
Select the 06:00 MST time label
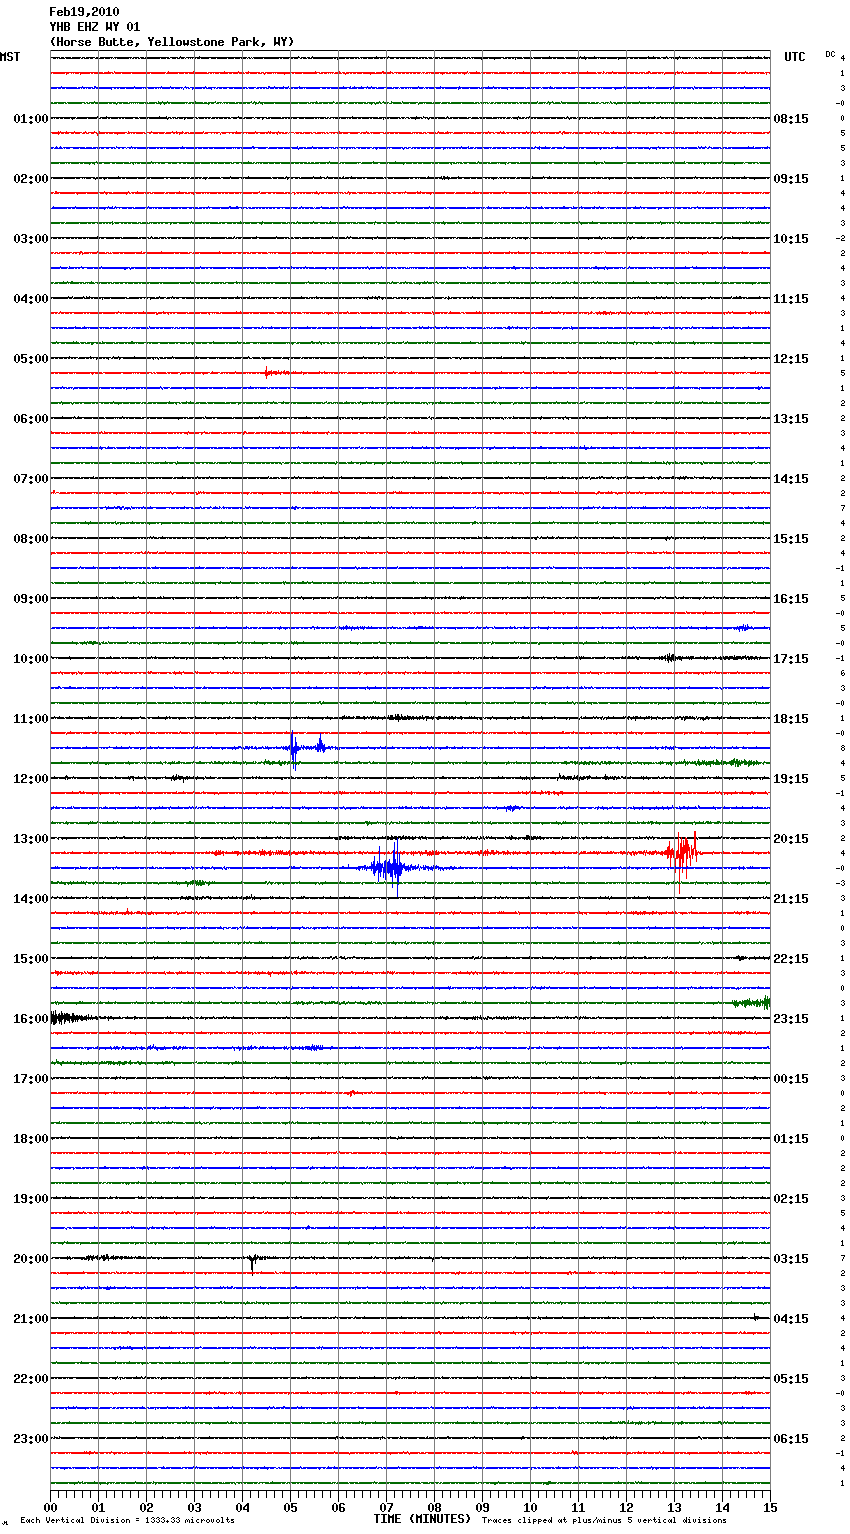[31, 419]
